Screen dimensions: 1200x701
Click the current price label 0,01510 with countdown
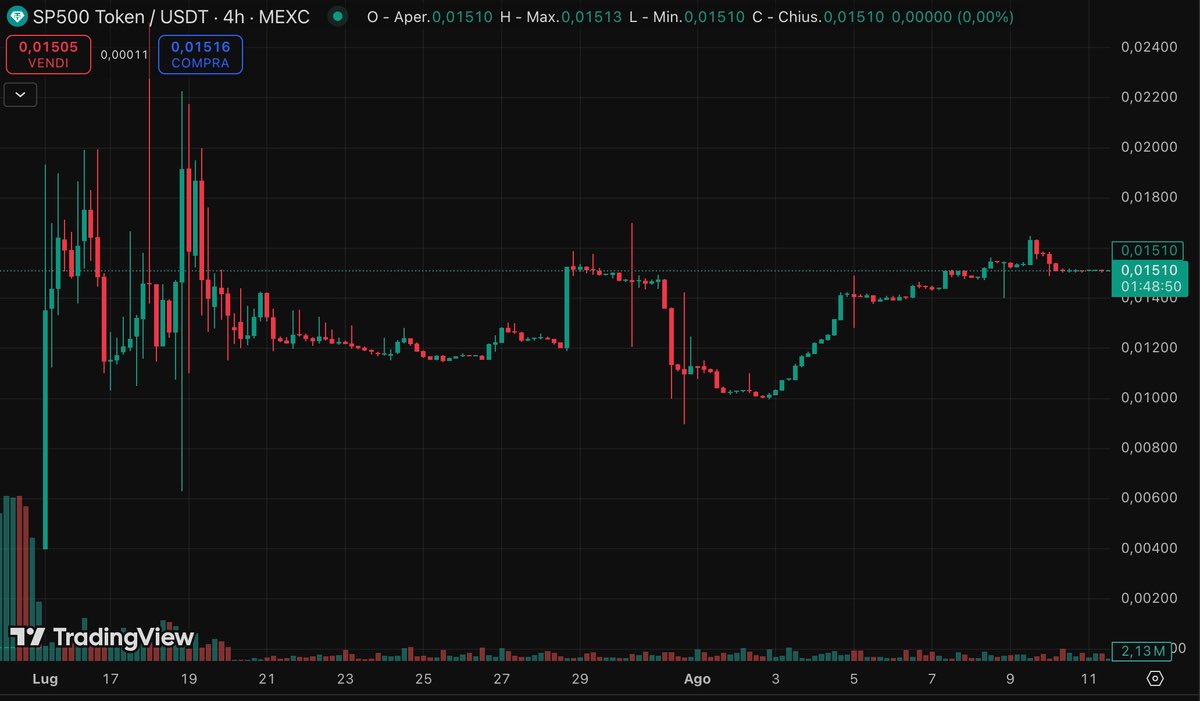click(1152, 278)
